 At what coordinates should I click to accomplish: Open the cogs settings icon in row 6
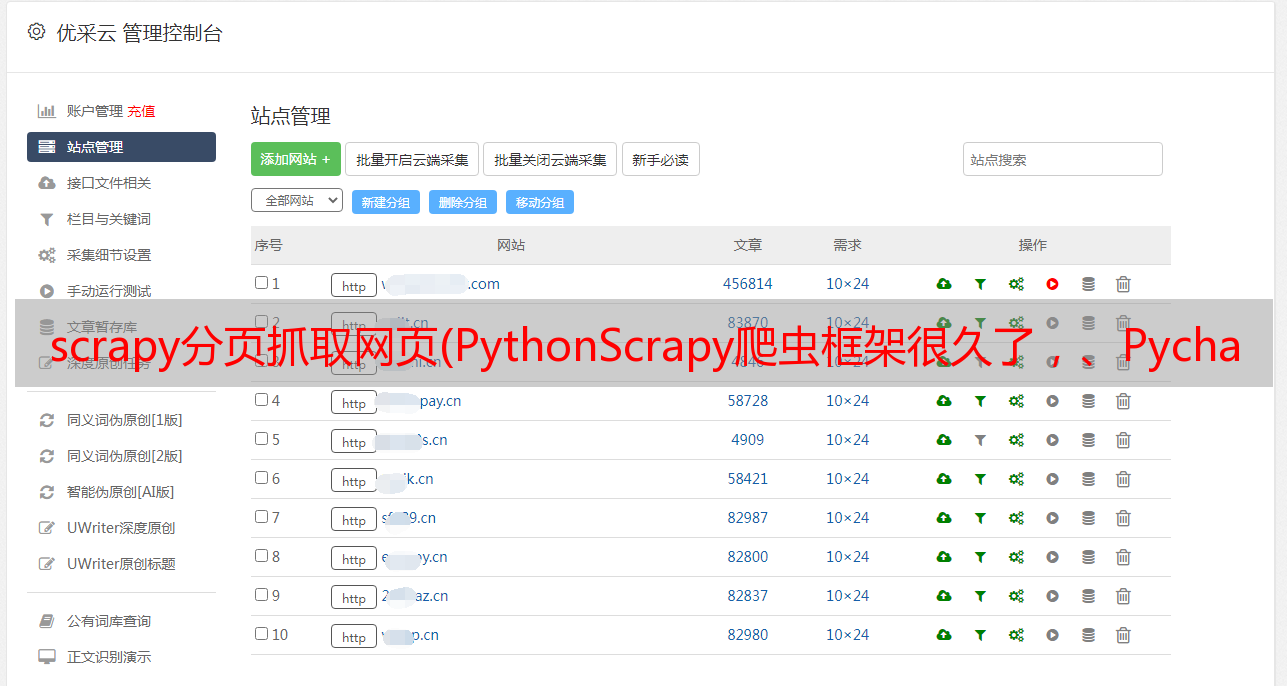coord(1016,479)
